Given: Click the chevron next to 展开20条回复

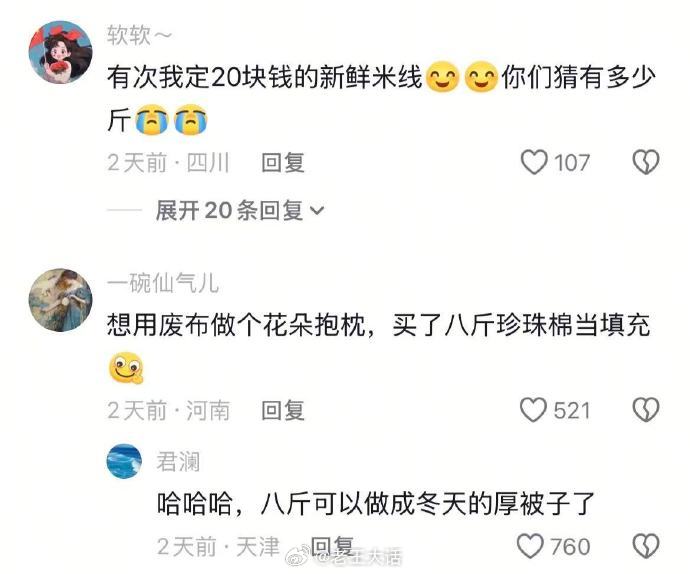Looking at the screenshot, I should (317, 211).
